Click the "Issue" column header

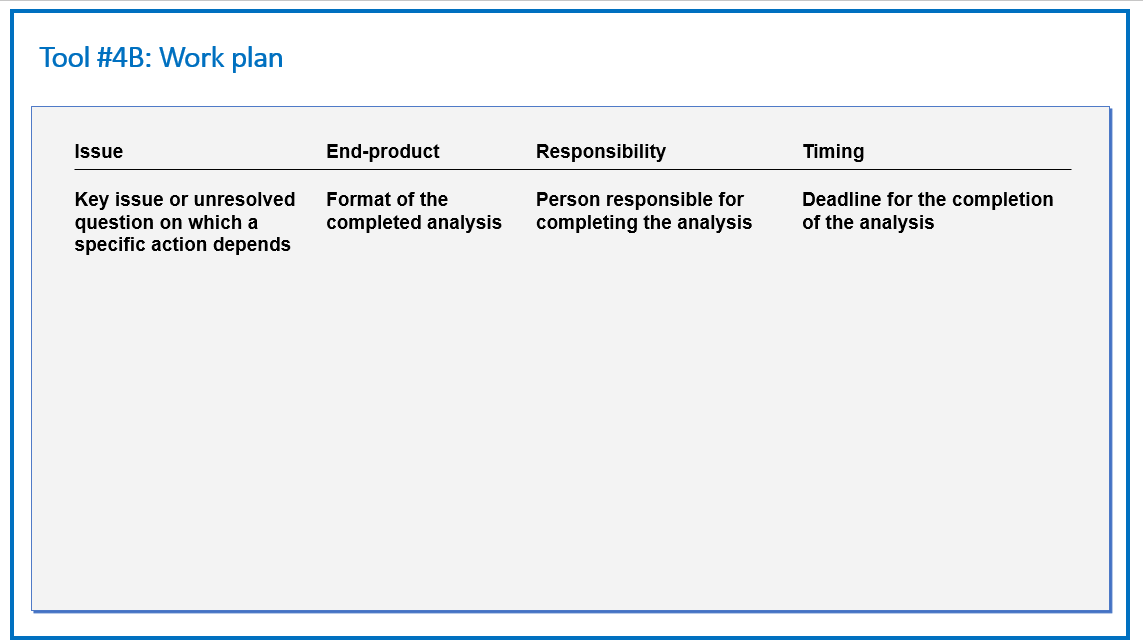coord(98,151)
